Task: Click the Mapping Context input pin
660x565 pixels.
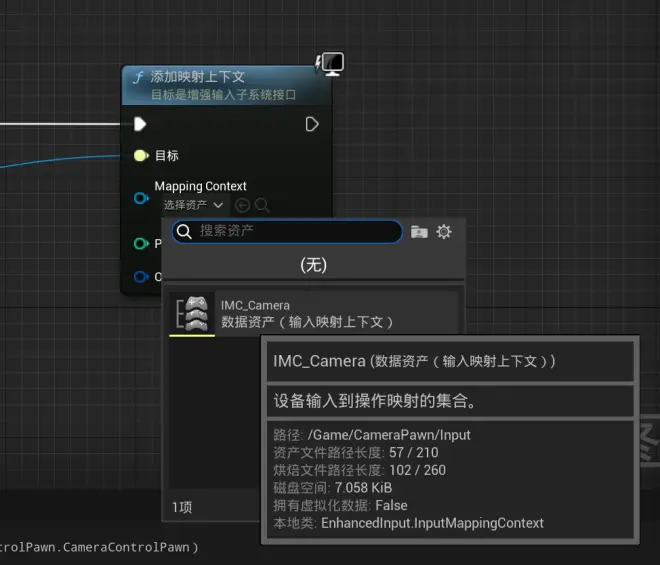Action: pos(141,198)
